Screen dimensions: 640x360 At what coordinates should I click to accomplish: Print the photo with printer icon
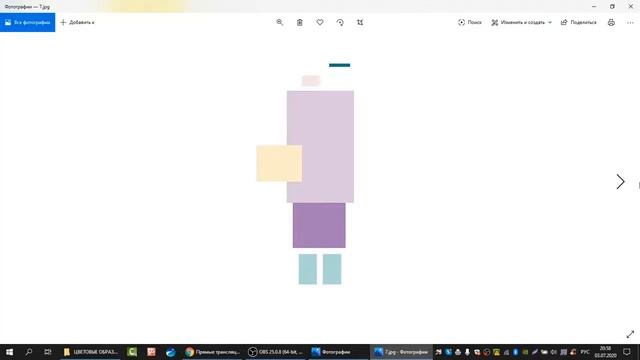pos(611,22)
